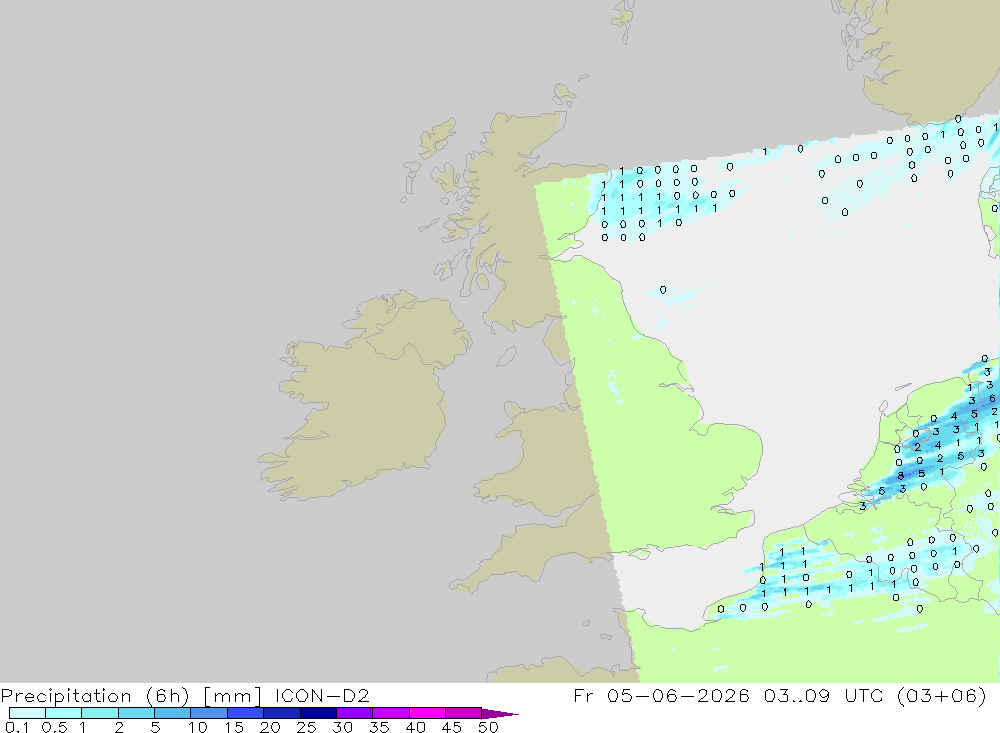1000x733 pixels.
Task: Click the '30' legend scale label
Action: pyautogui.click(x=343, y=727)
